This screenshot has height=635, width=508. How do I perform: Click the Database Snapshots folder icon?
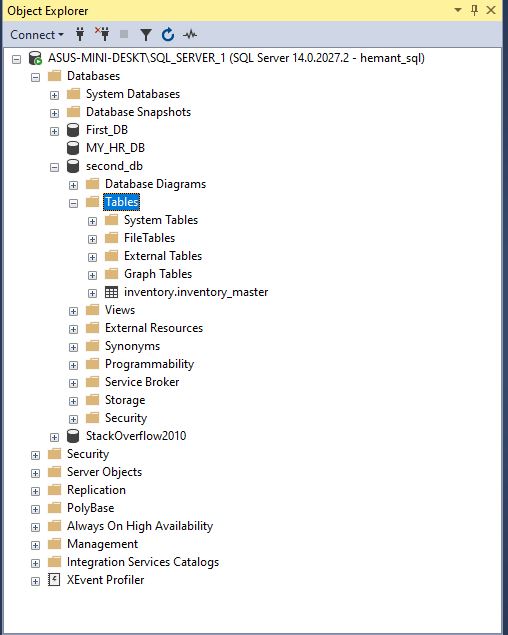(73, 111)
